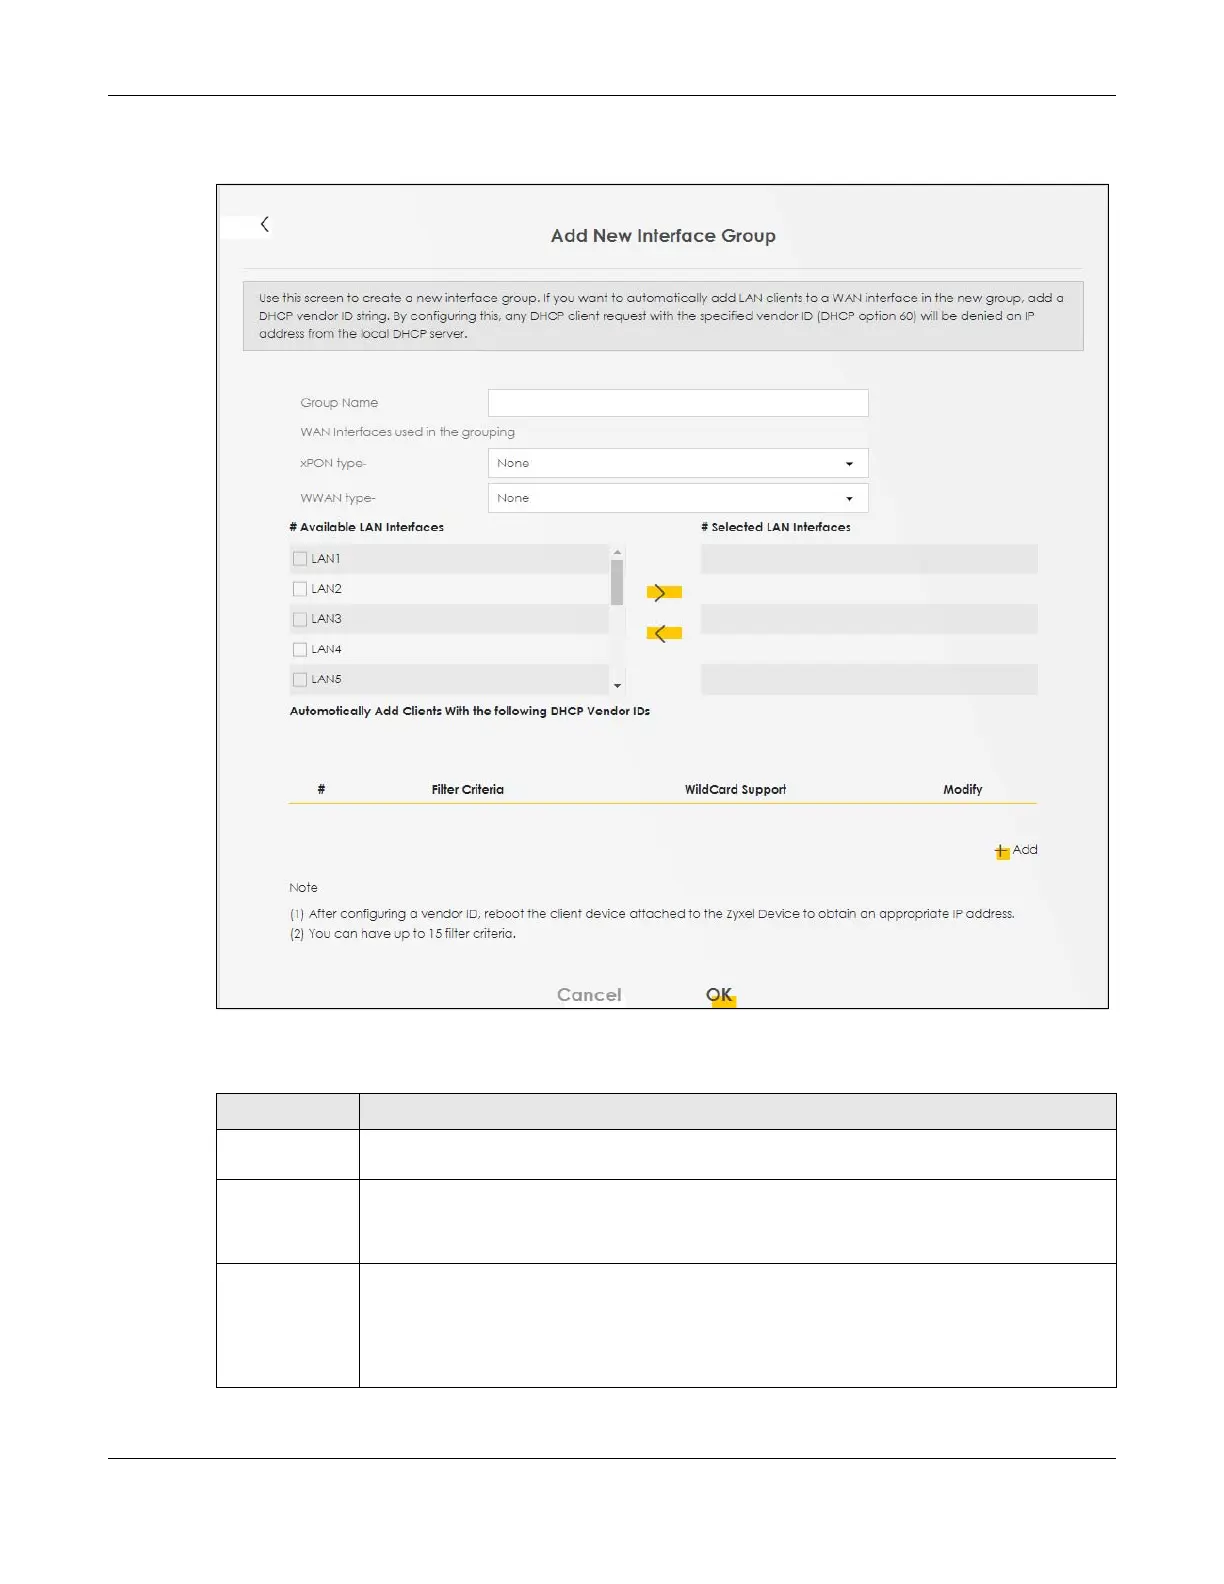Confirm with the OK button
The width and height of the screenshot is (1224, 1584).
720,995
